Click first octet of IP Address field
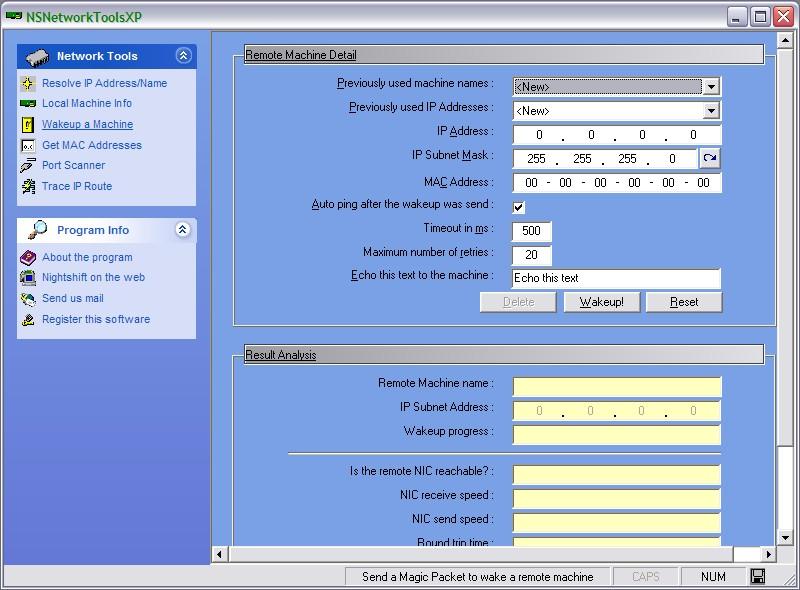Viewport: 800px width, 590px height. pos(539,135)
